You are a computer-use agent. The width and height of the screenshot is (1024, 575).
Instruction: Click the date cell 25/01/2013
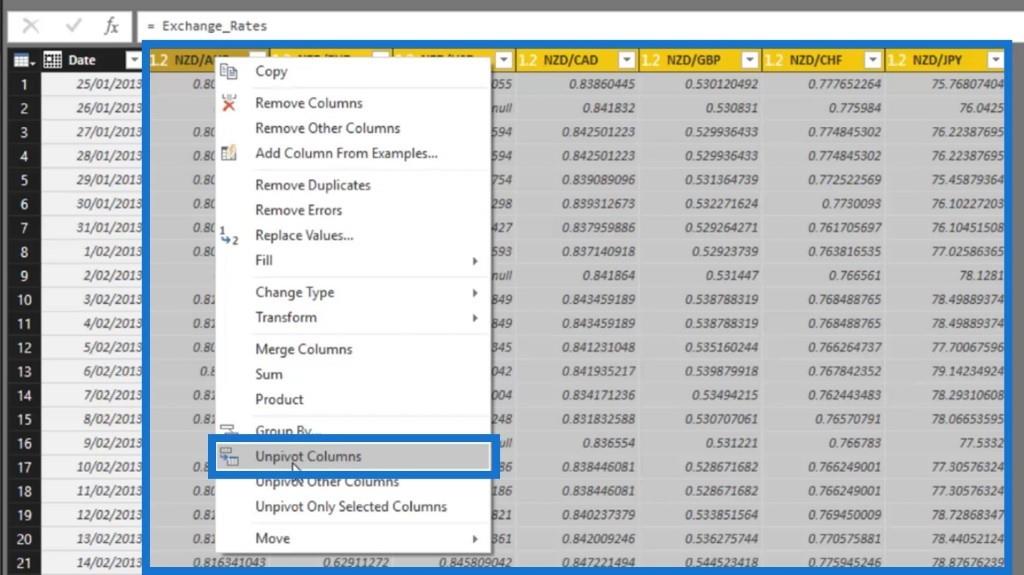point(91,84)
